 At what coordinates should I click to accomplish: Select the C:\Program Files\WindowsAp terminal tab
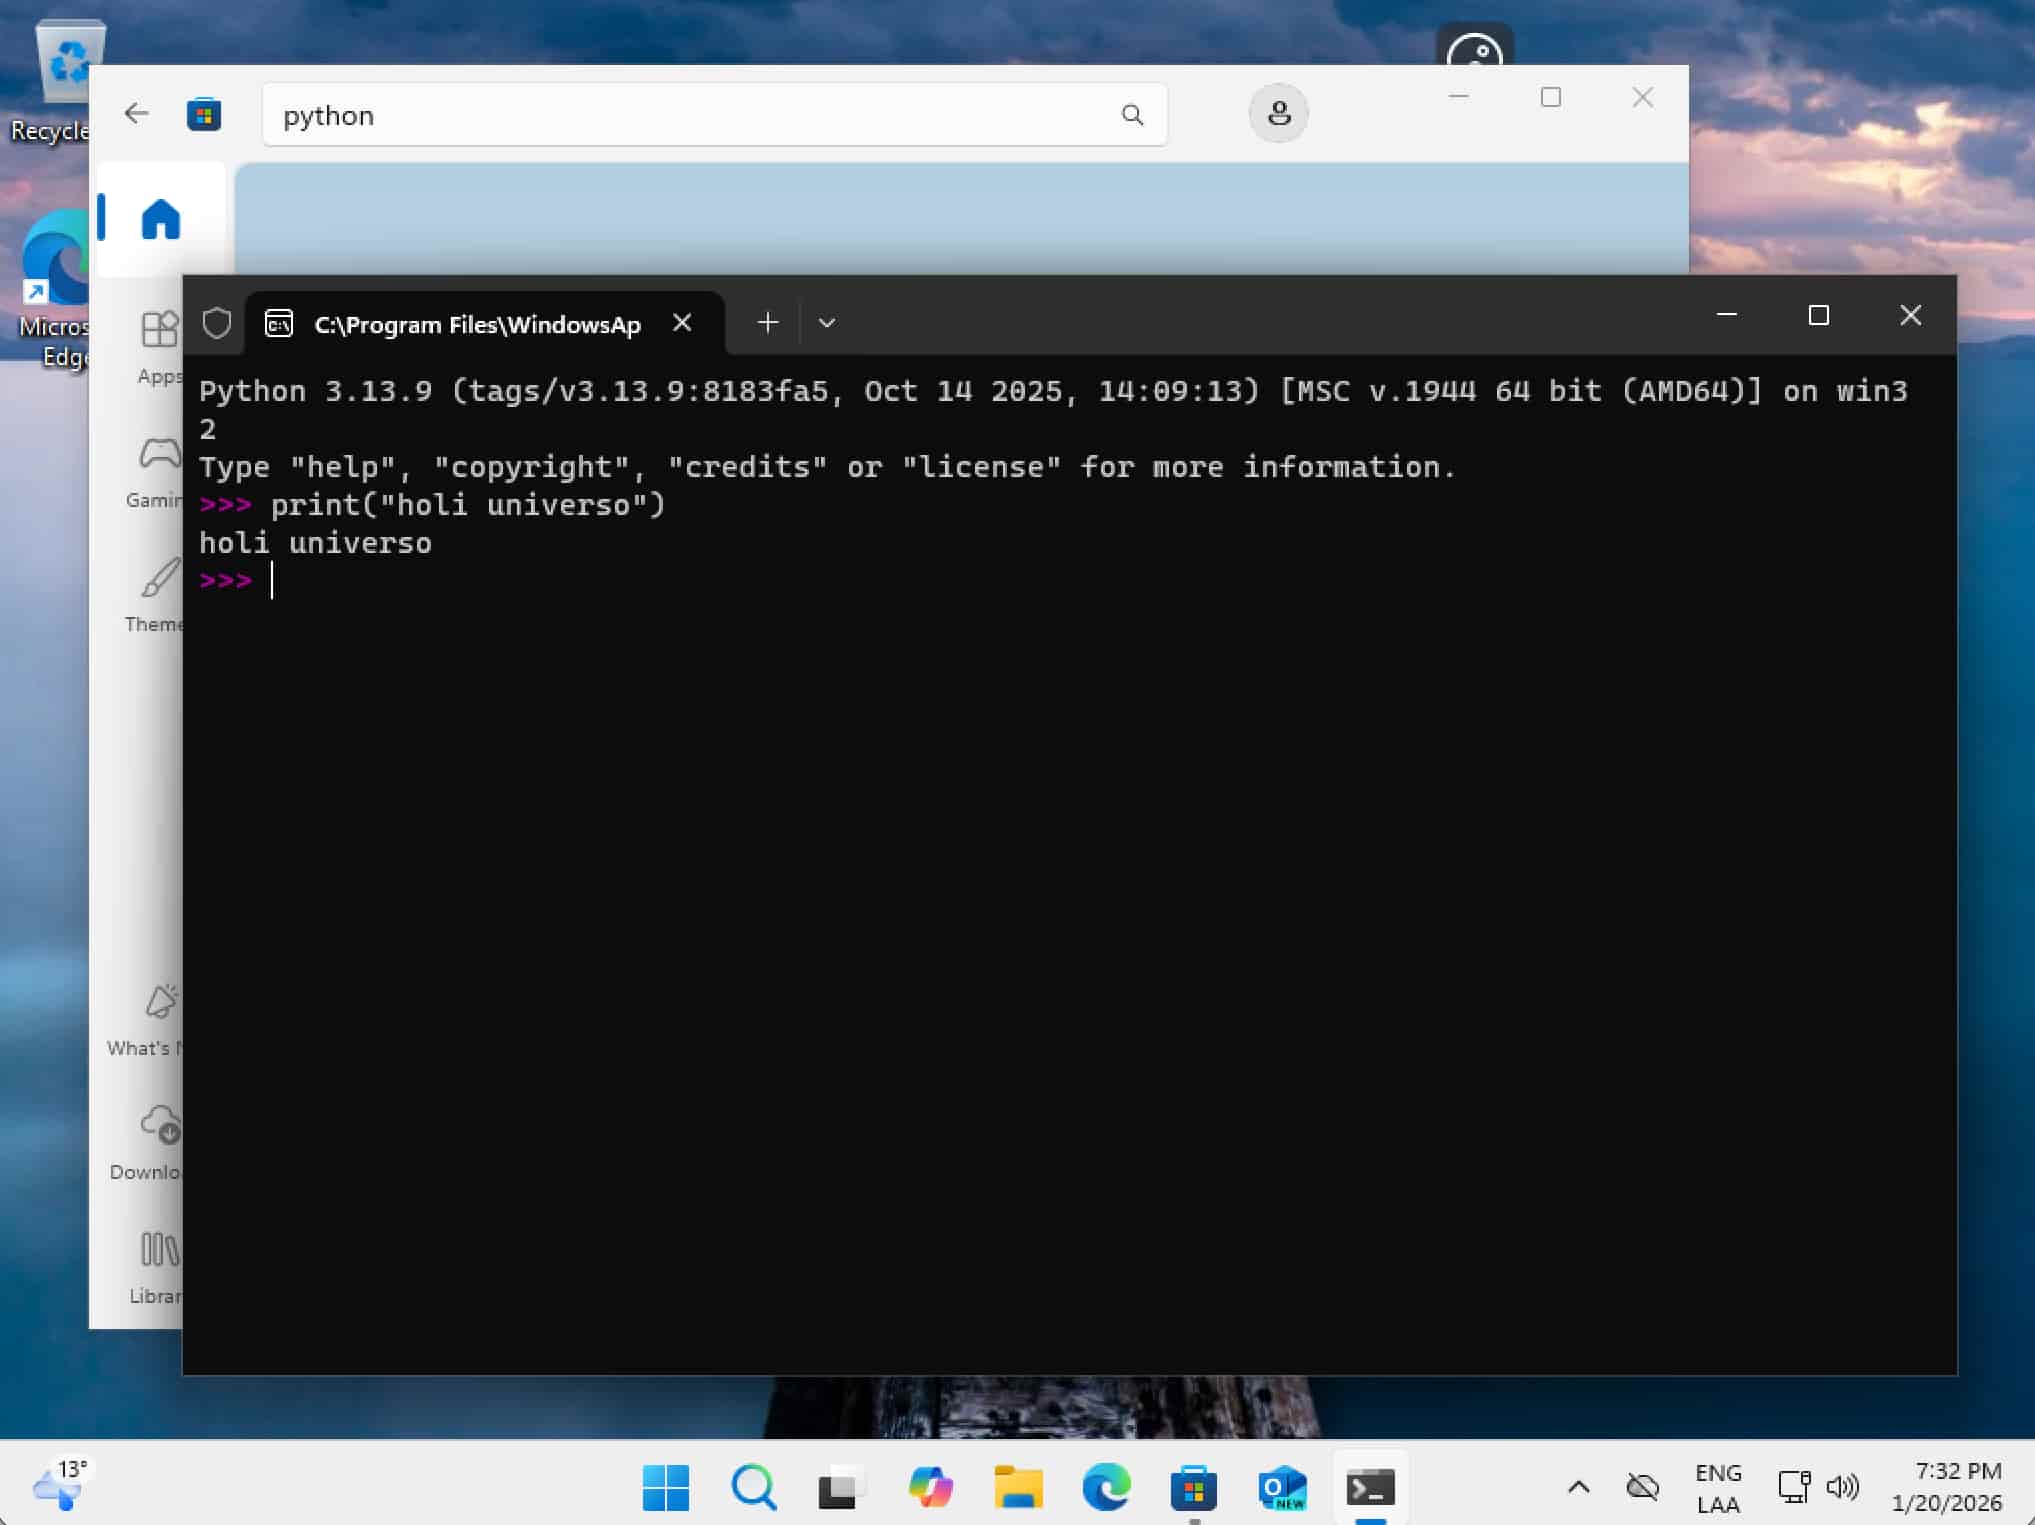click(477, 325)
